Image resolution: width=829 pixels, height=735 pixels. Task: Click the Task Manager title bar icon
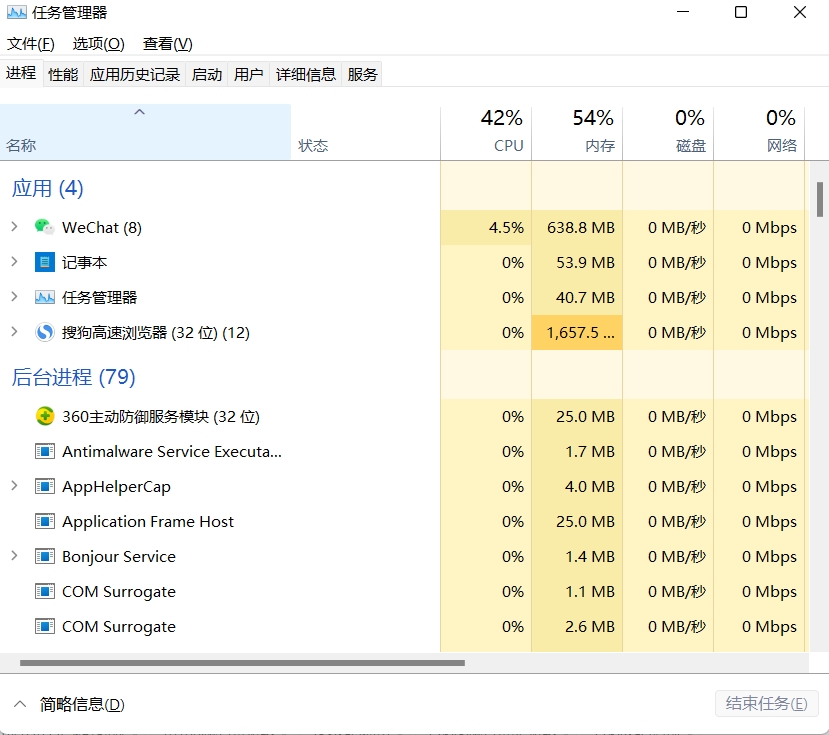pos(16,12)
